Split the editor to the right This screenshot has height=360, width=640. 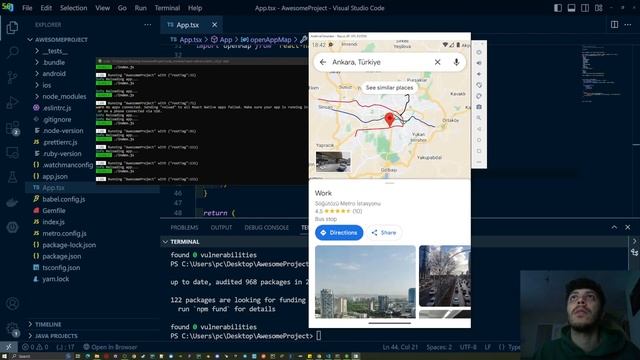coord(614,24)
